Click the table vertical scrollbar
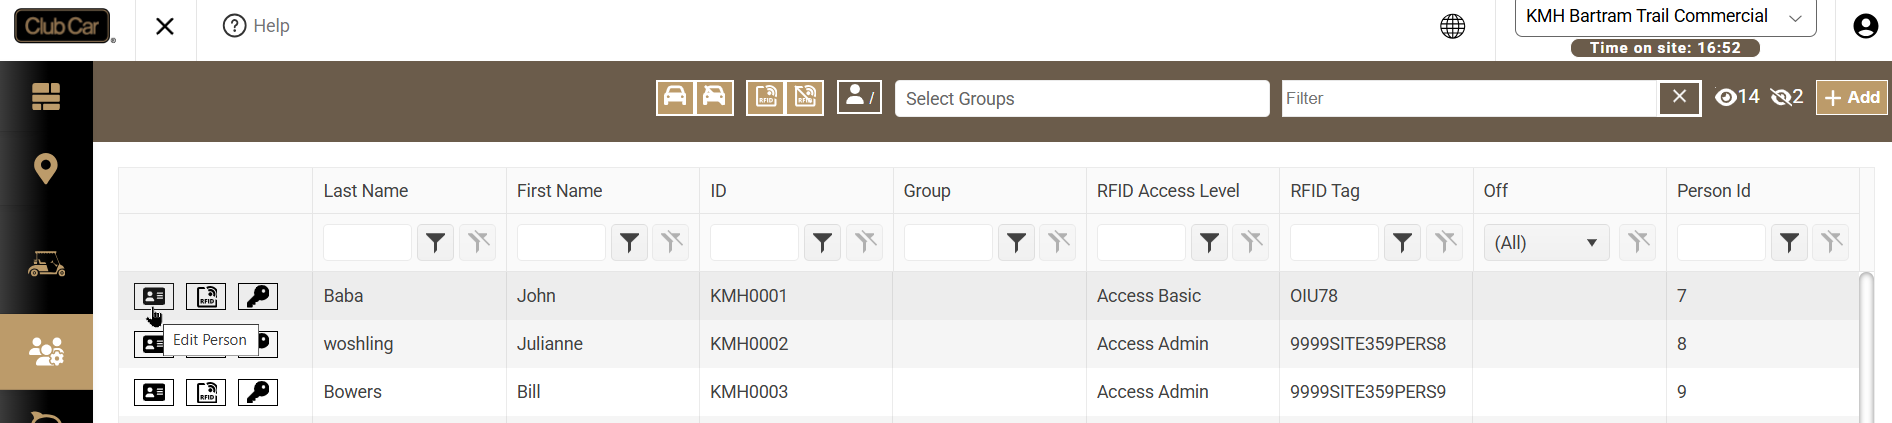 pos(1866,346)
